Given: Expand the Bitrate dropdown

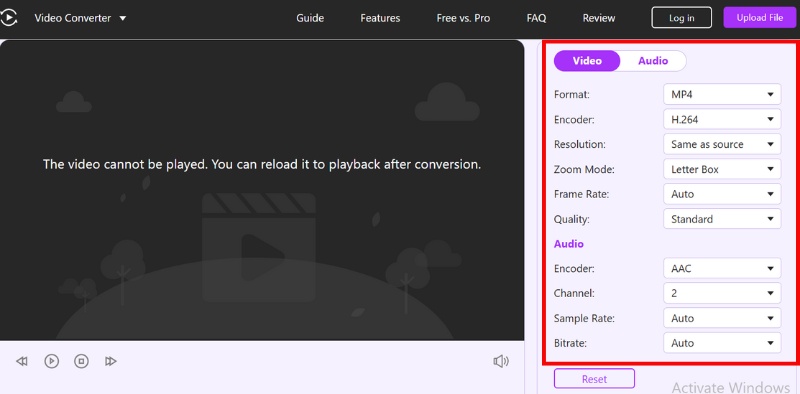Looking at the screenshot, I should click(722, 343).
